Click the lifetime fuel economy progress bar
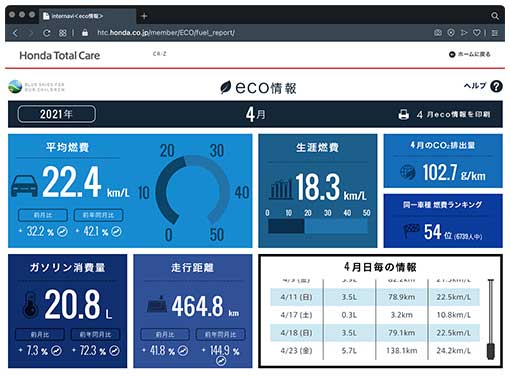510x377 pixels. [x=318, y=226]
